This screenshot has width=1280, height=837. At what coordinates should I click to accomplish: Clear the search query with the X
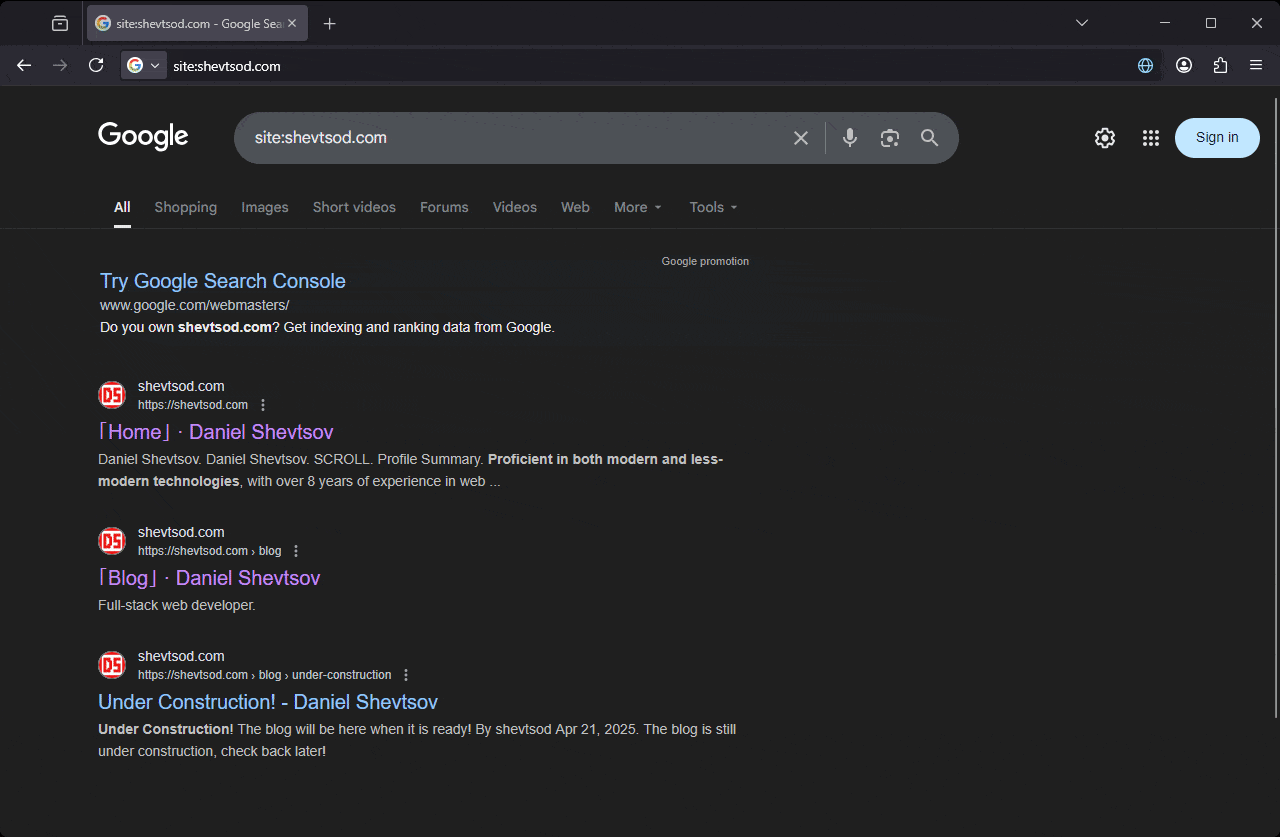point(801,138)
